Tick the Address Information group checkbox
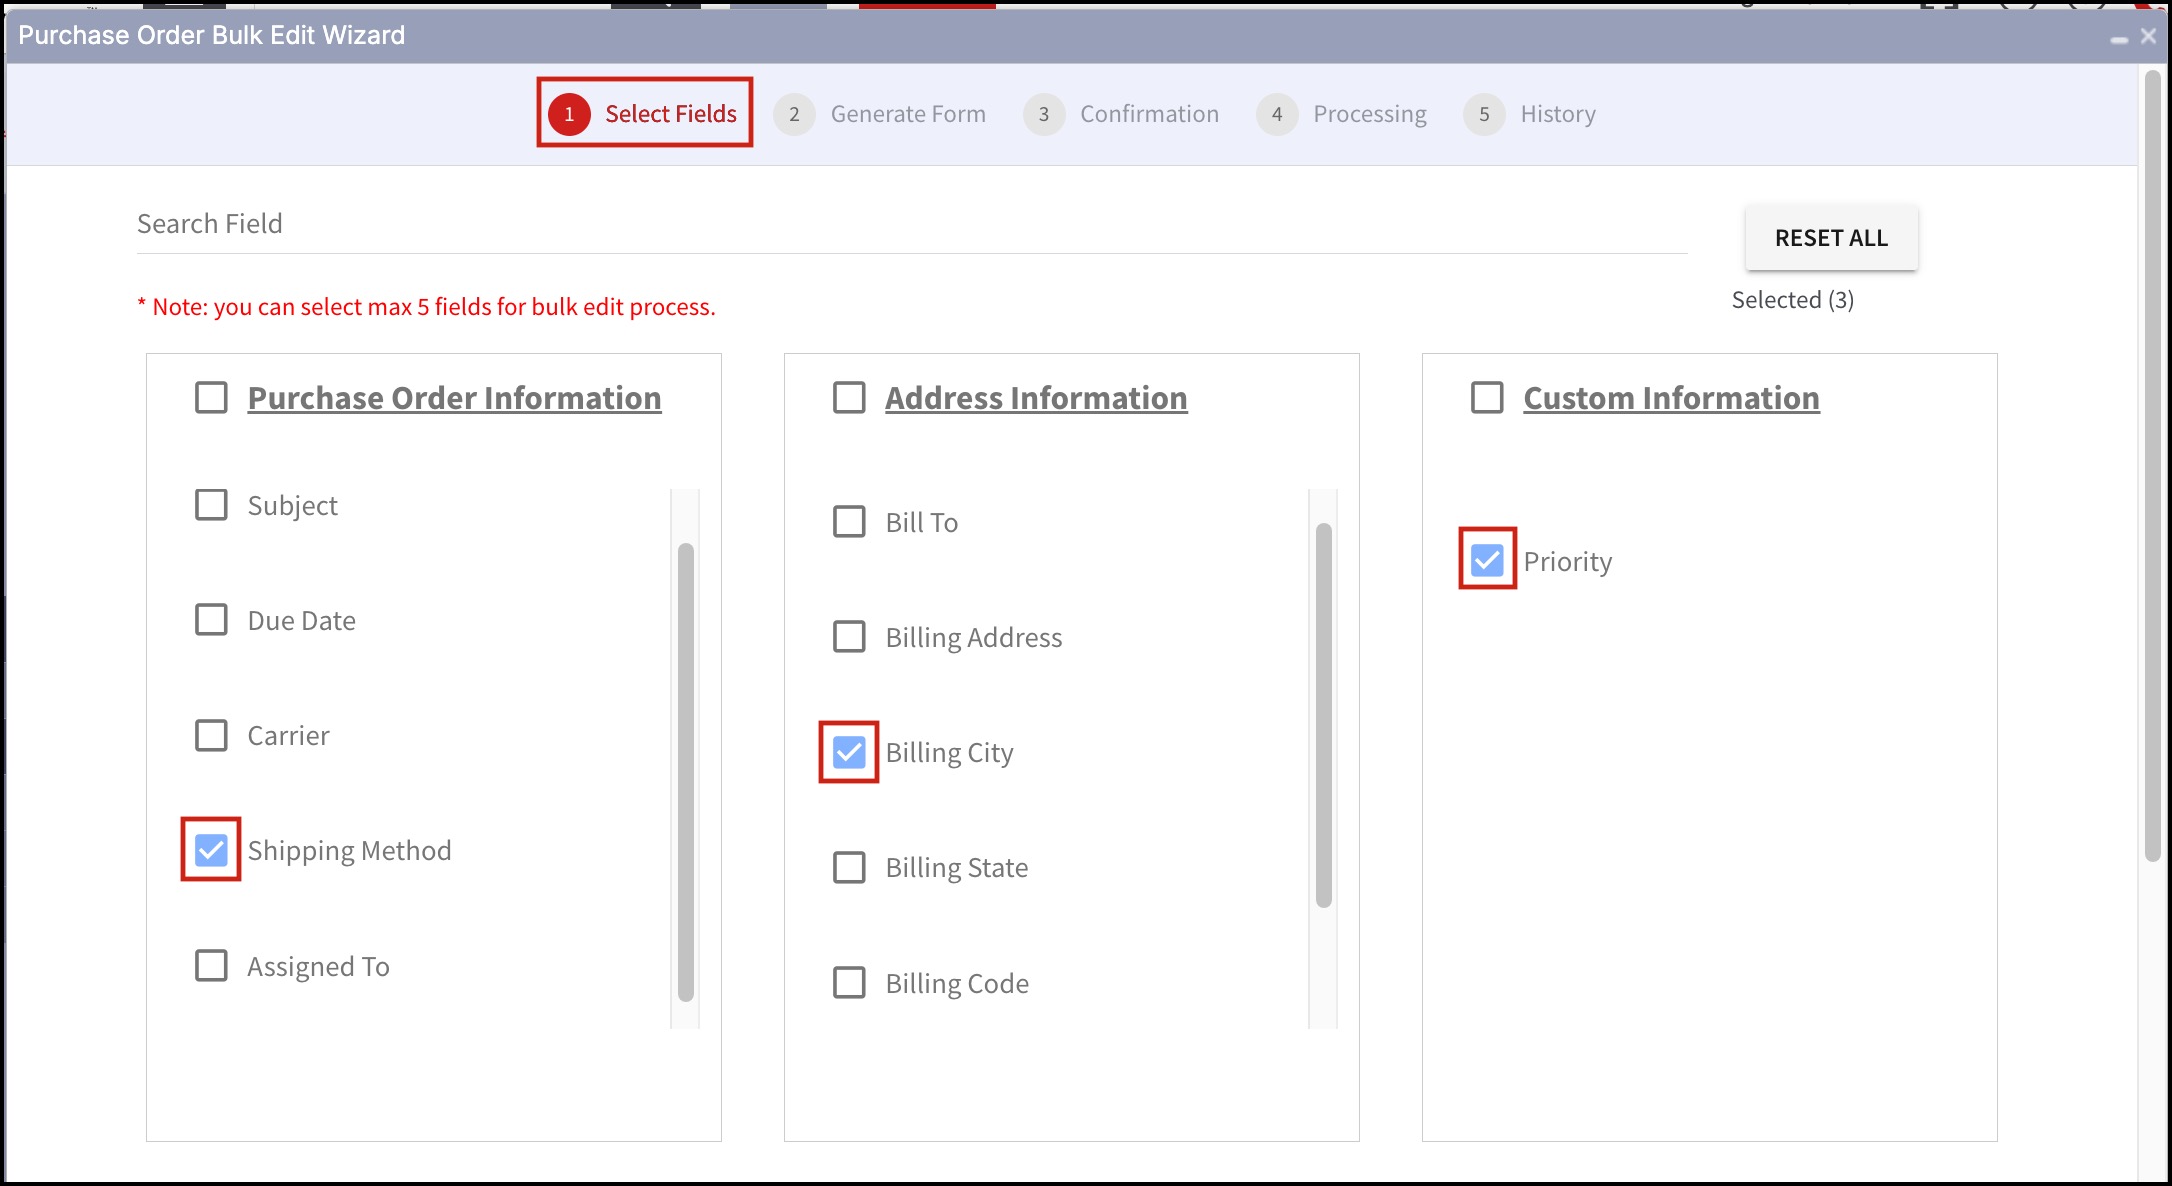 [849, 397]
